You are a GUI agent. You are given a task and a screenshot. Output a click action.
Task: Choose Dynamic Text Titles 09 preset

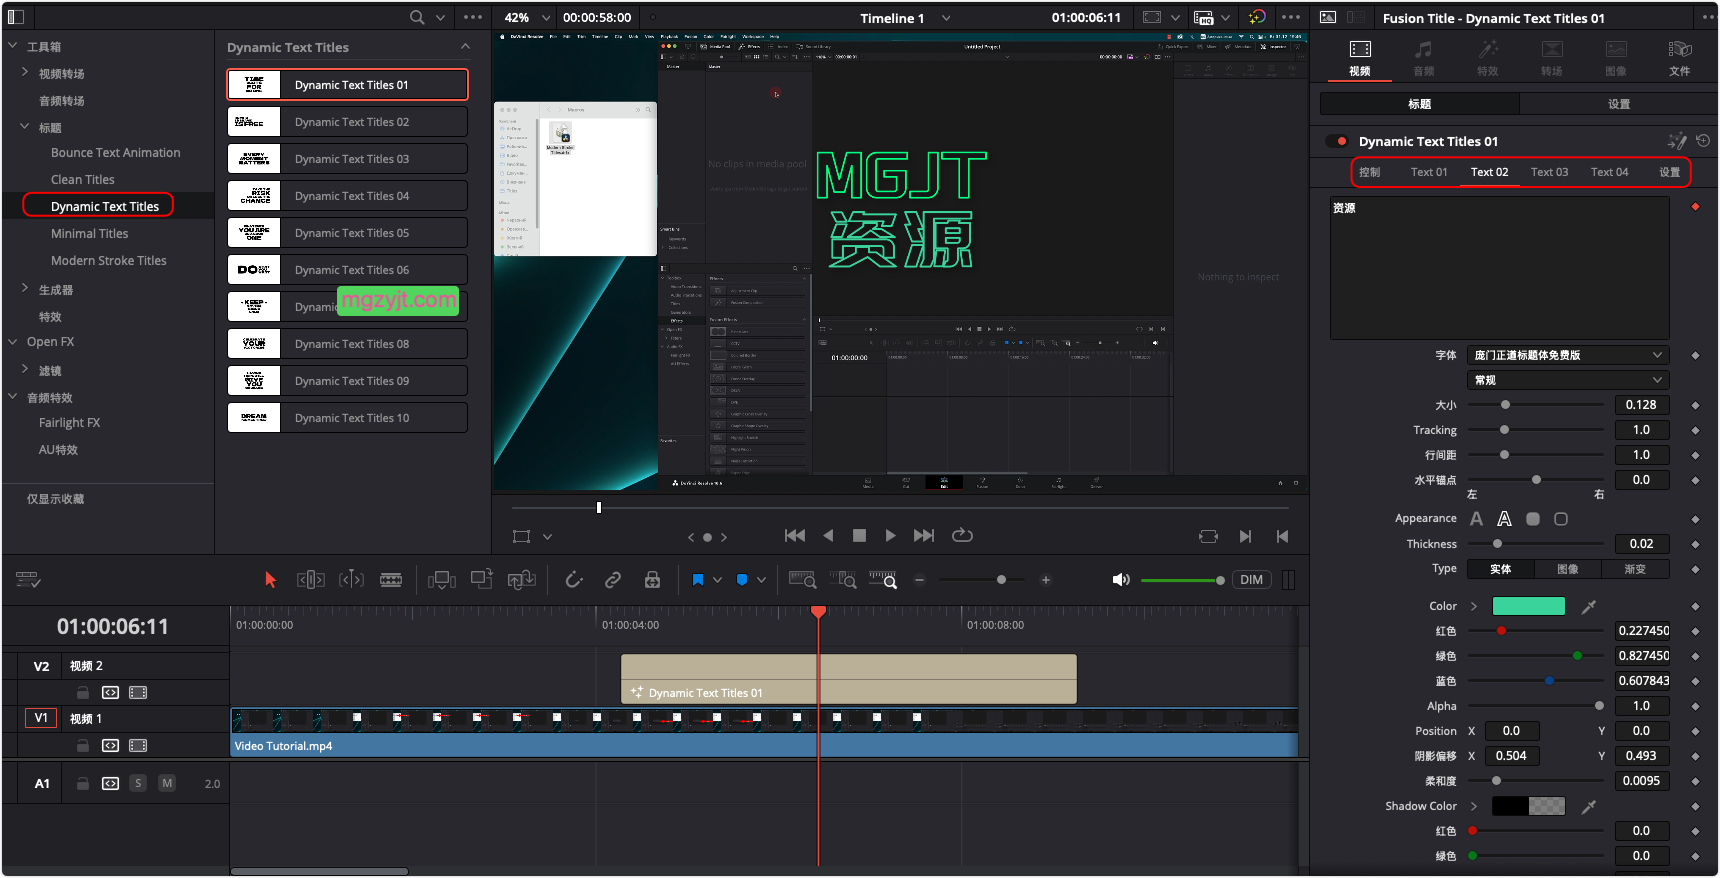347,381
